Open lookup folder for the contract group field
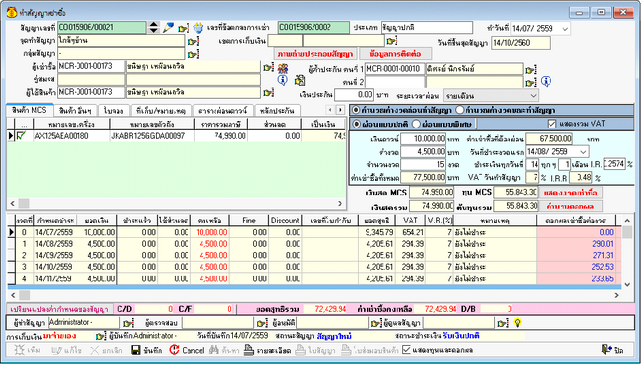 (193, 54)
